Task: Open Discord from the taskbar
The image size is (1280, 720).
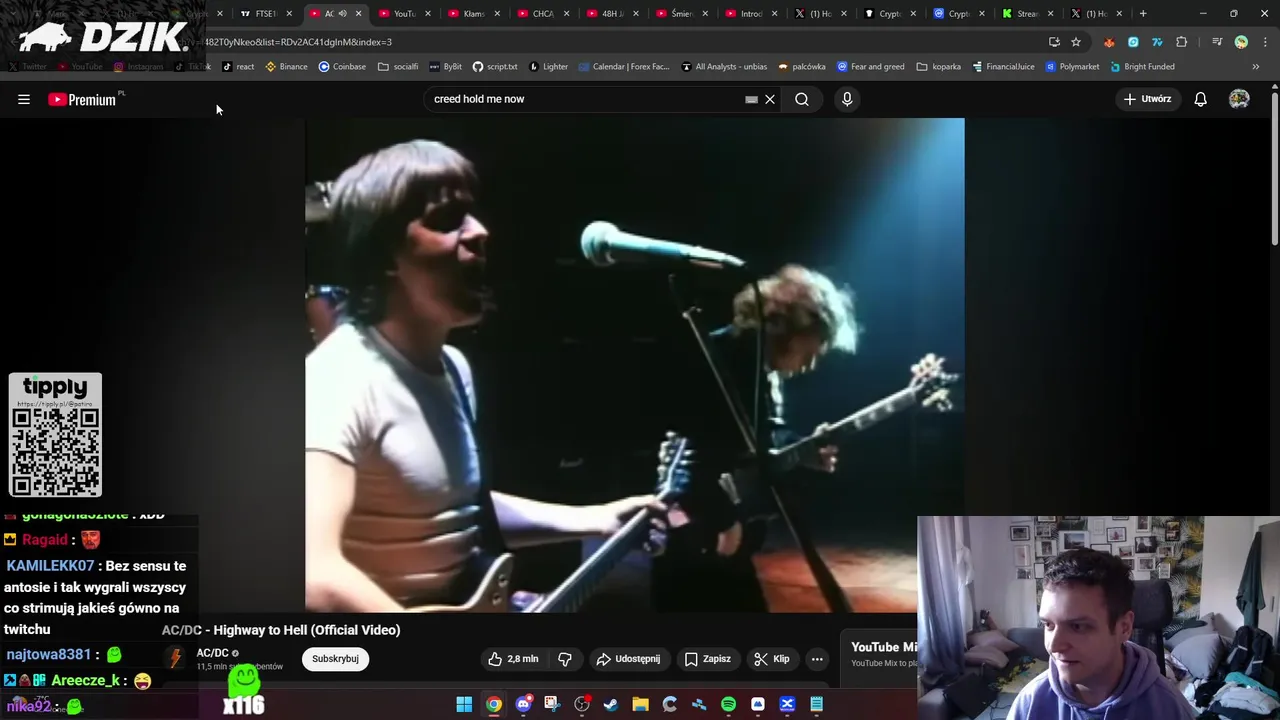Action: [x=523, y=704]
